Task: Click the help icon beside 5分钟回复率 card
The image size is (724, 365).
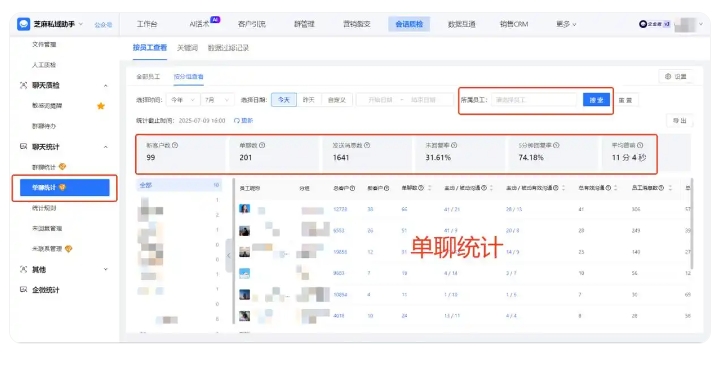Action: (556, 145)
